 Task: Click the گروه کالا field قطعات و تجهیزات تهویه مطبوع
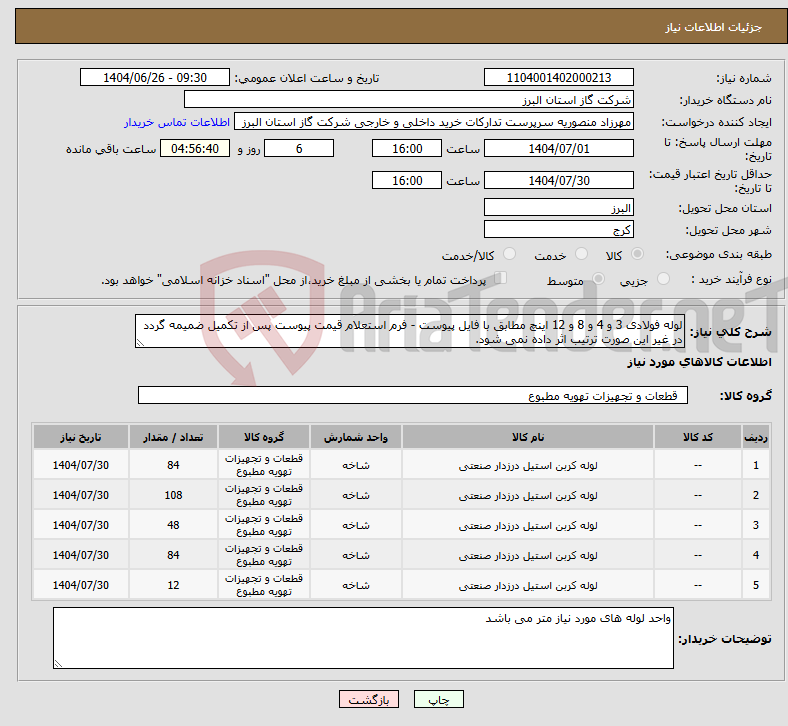[x=413, y=395]
